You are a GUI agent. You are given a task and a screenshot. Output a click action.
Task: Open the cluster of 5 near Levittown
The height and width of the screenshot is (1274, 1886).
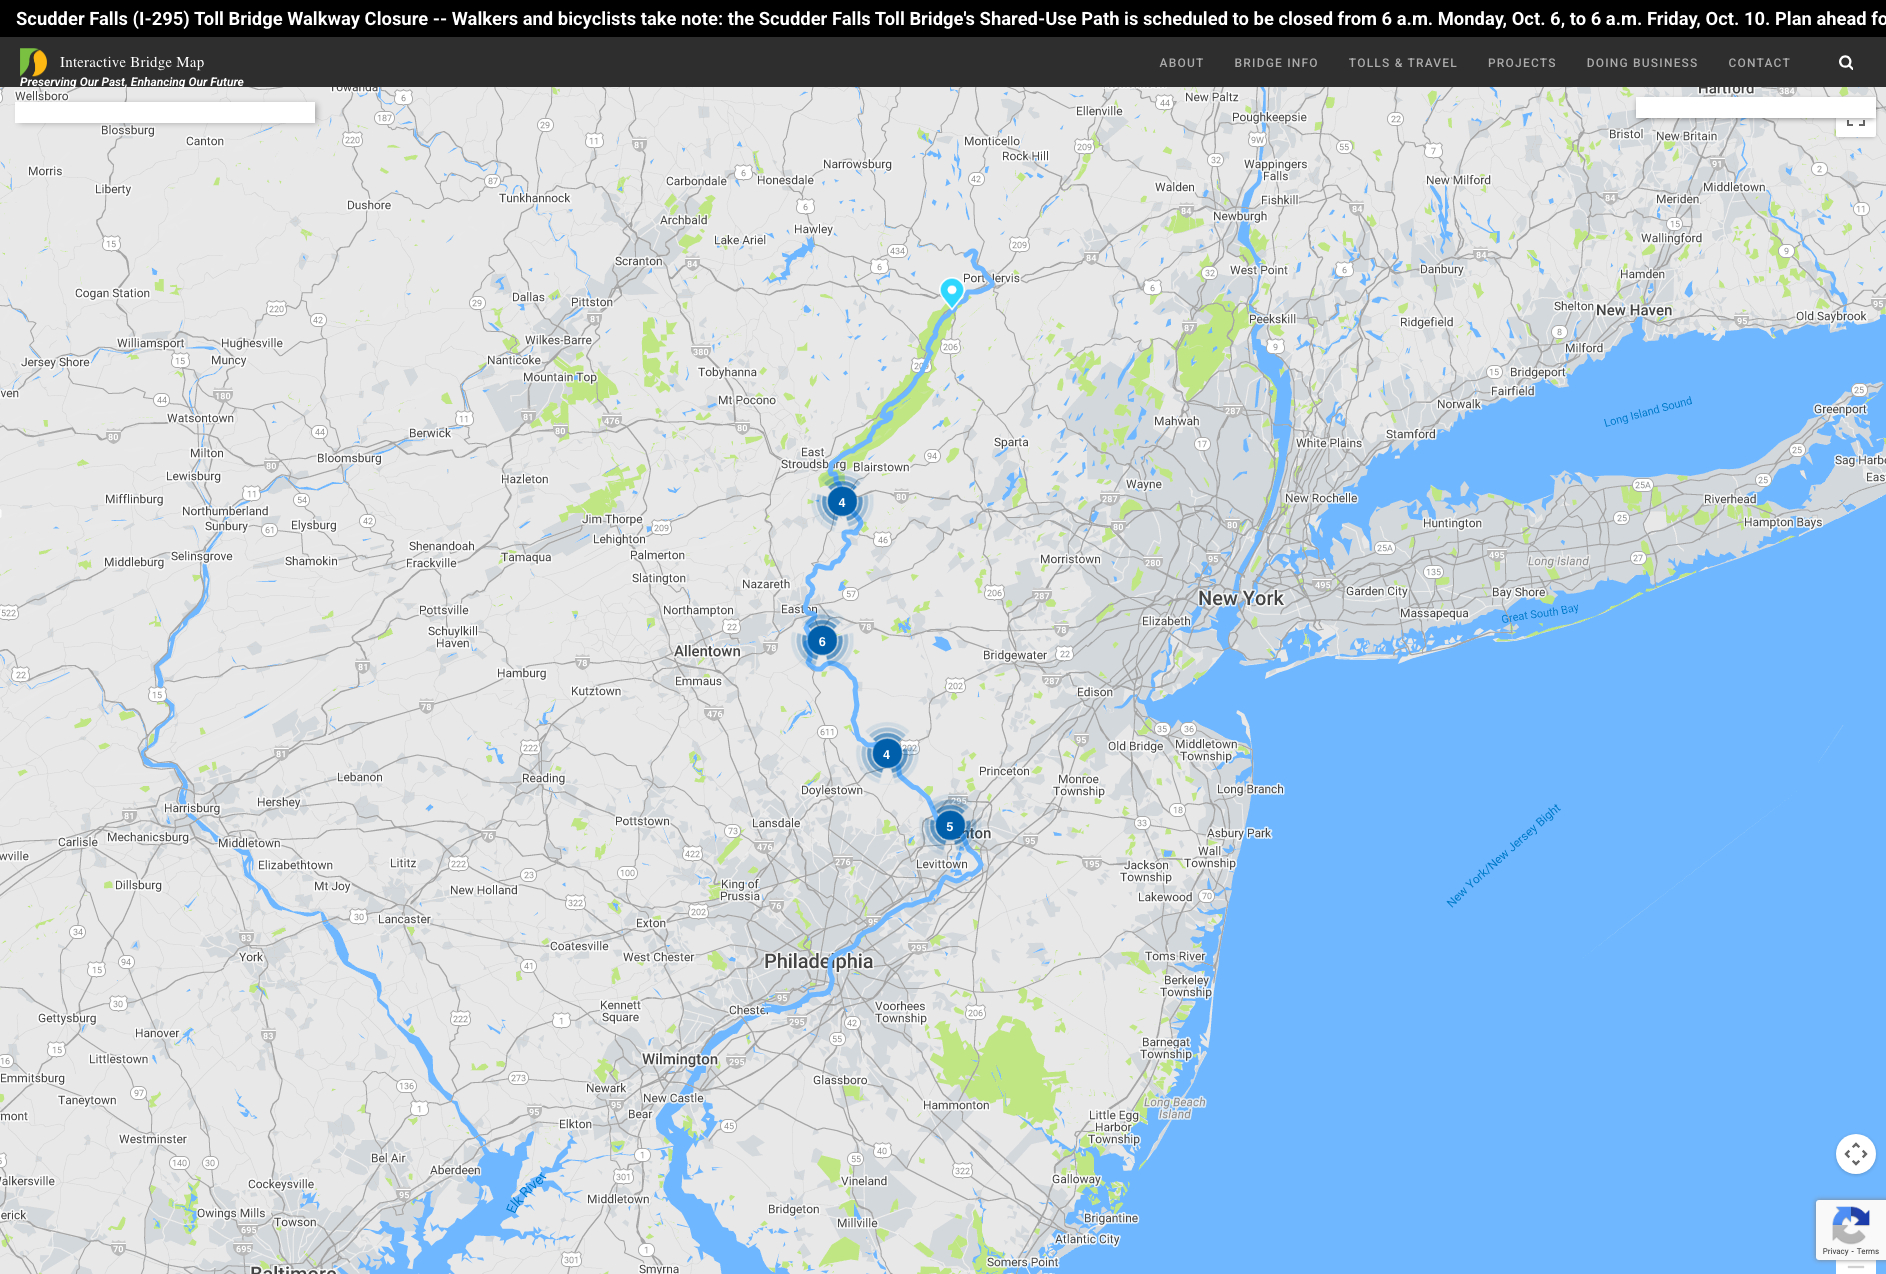pyautogui.click(x=949, y=826)
